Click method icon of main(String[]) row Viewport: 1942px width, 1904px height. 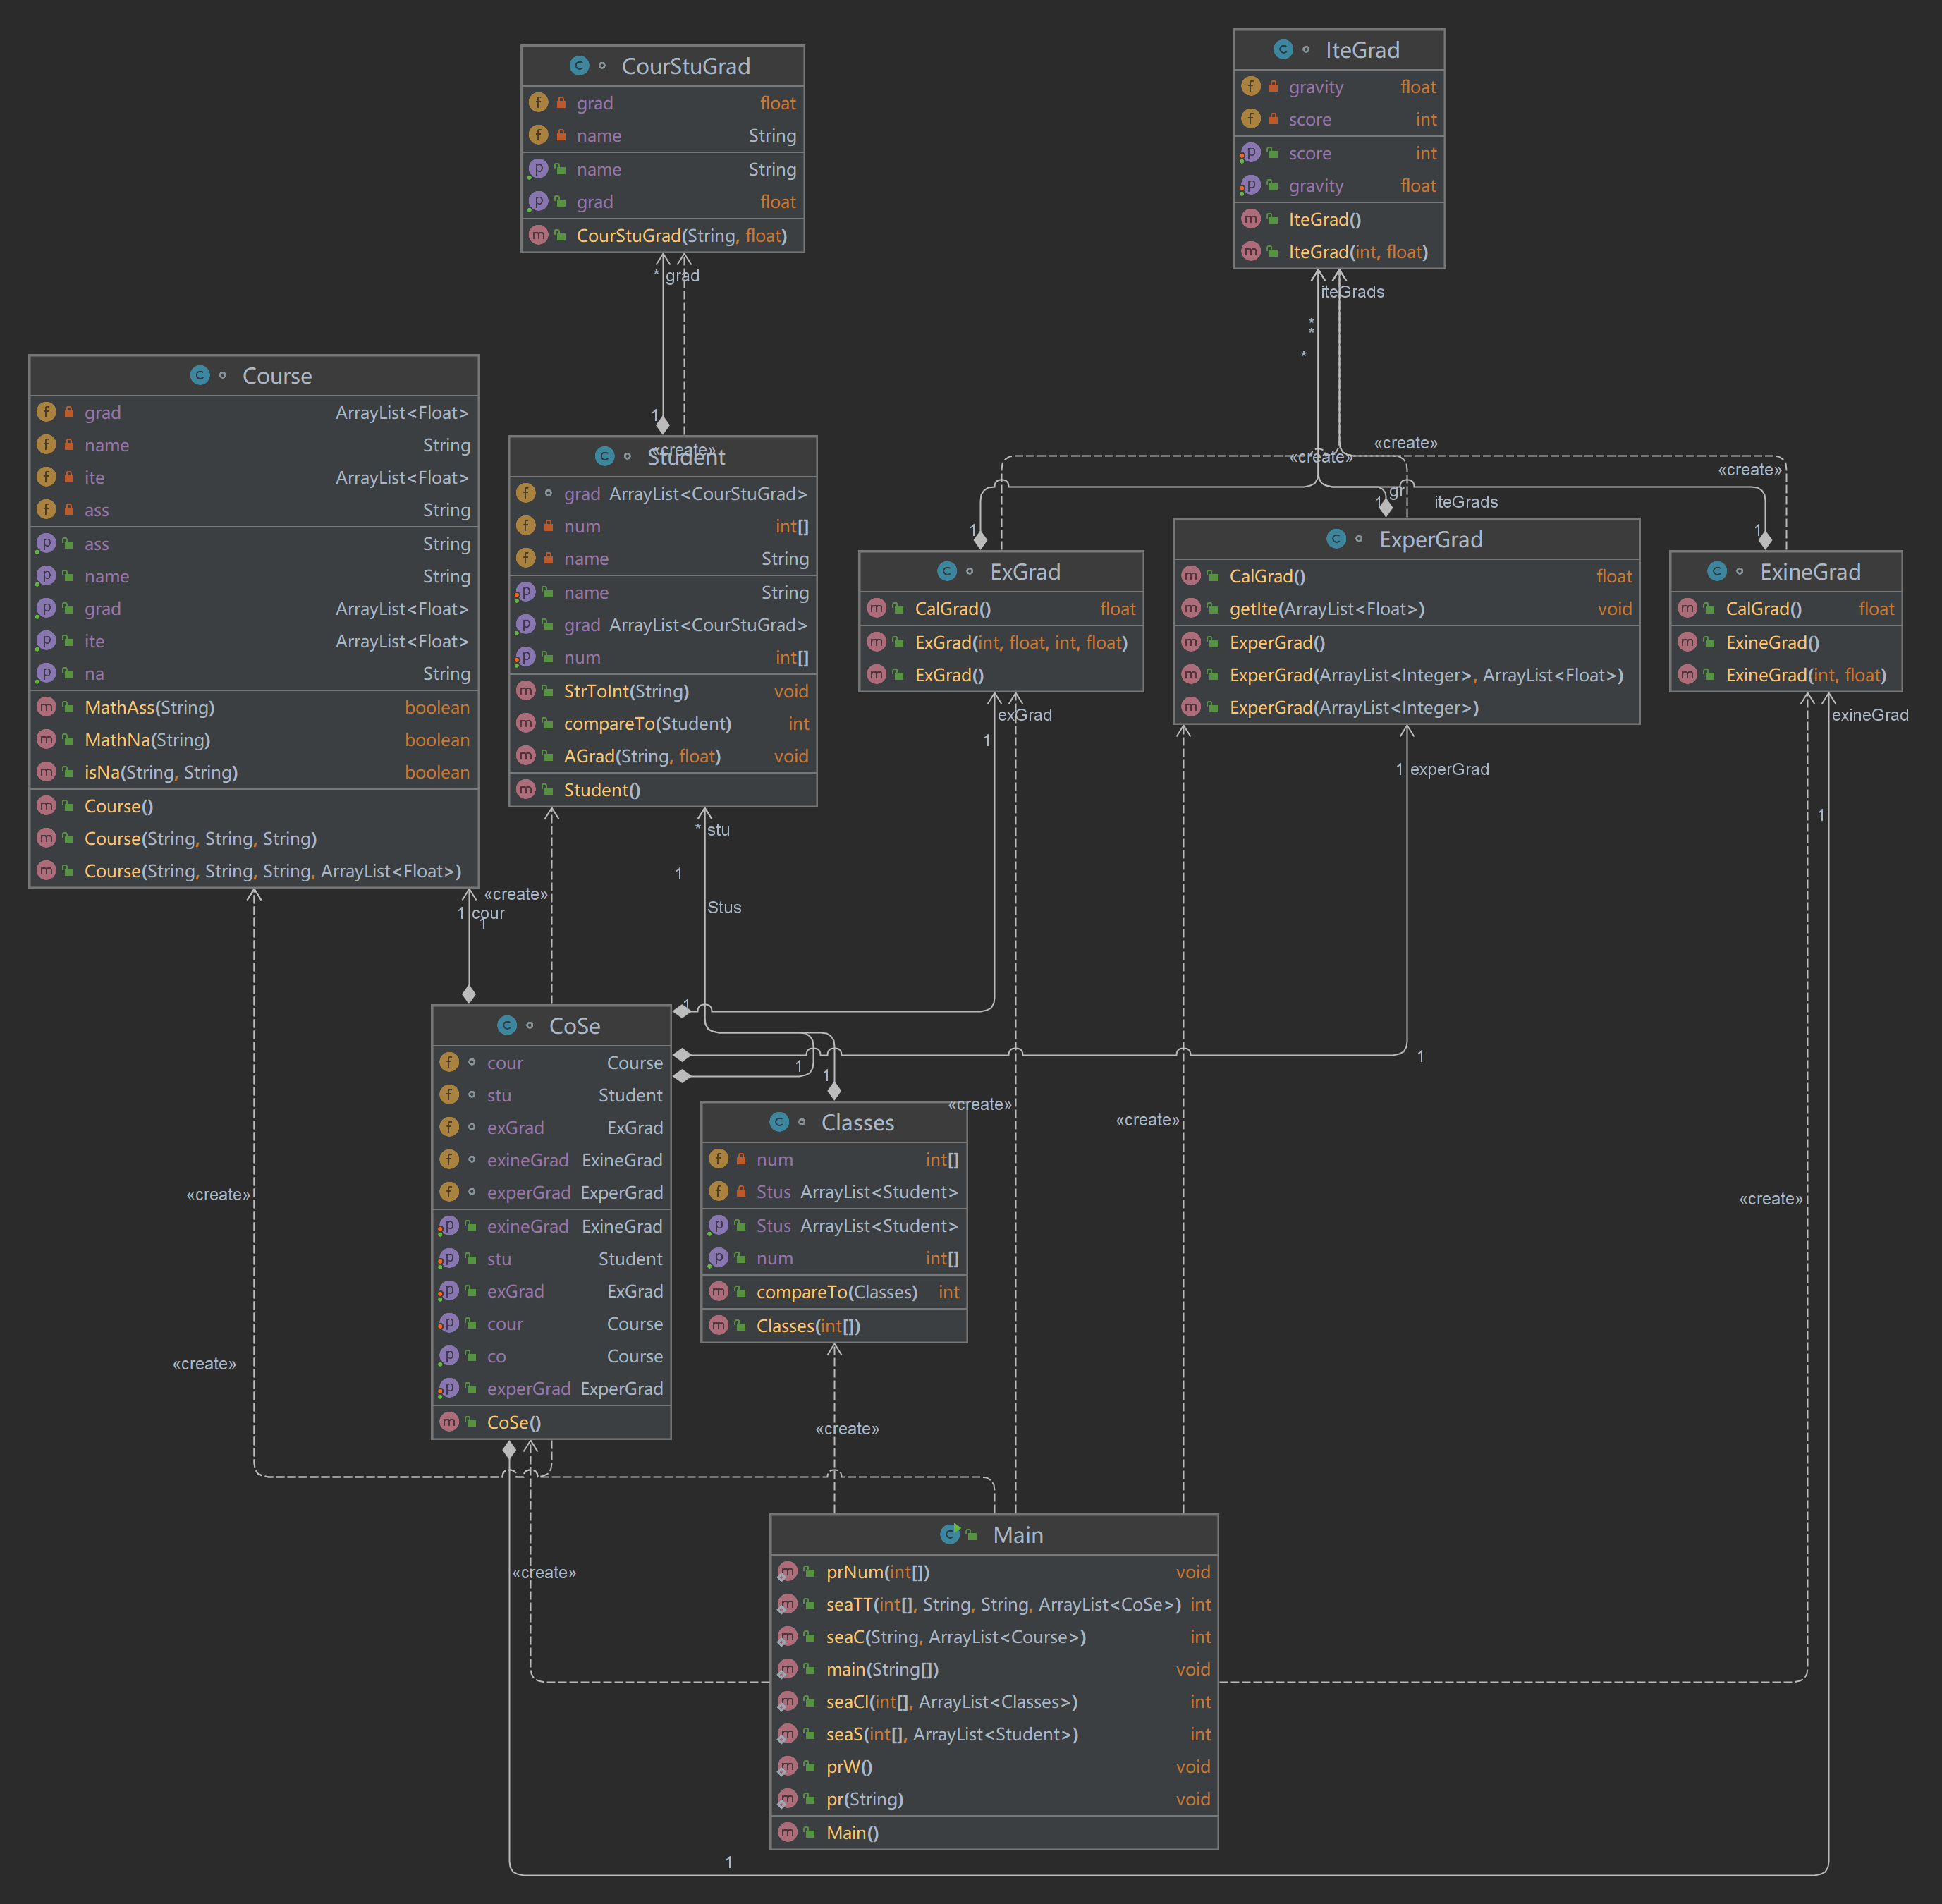[788, 1669]
